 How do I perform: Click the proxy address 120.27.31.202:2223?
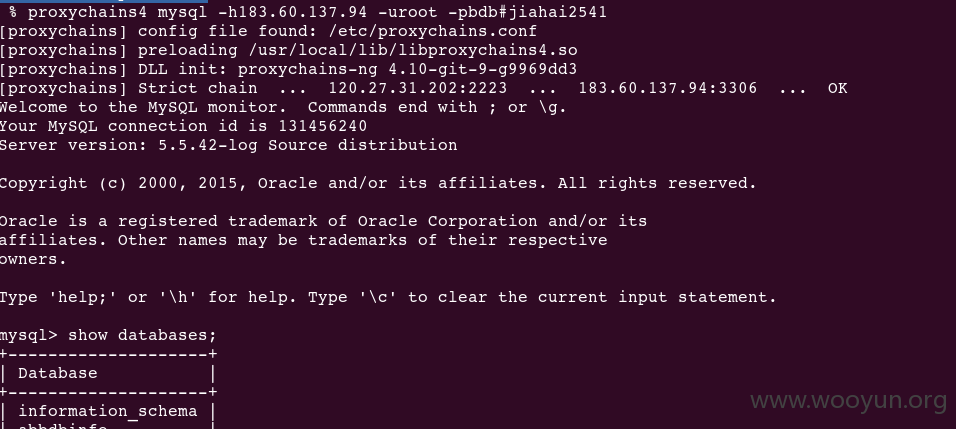418,88
